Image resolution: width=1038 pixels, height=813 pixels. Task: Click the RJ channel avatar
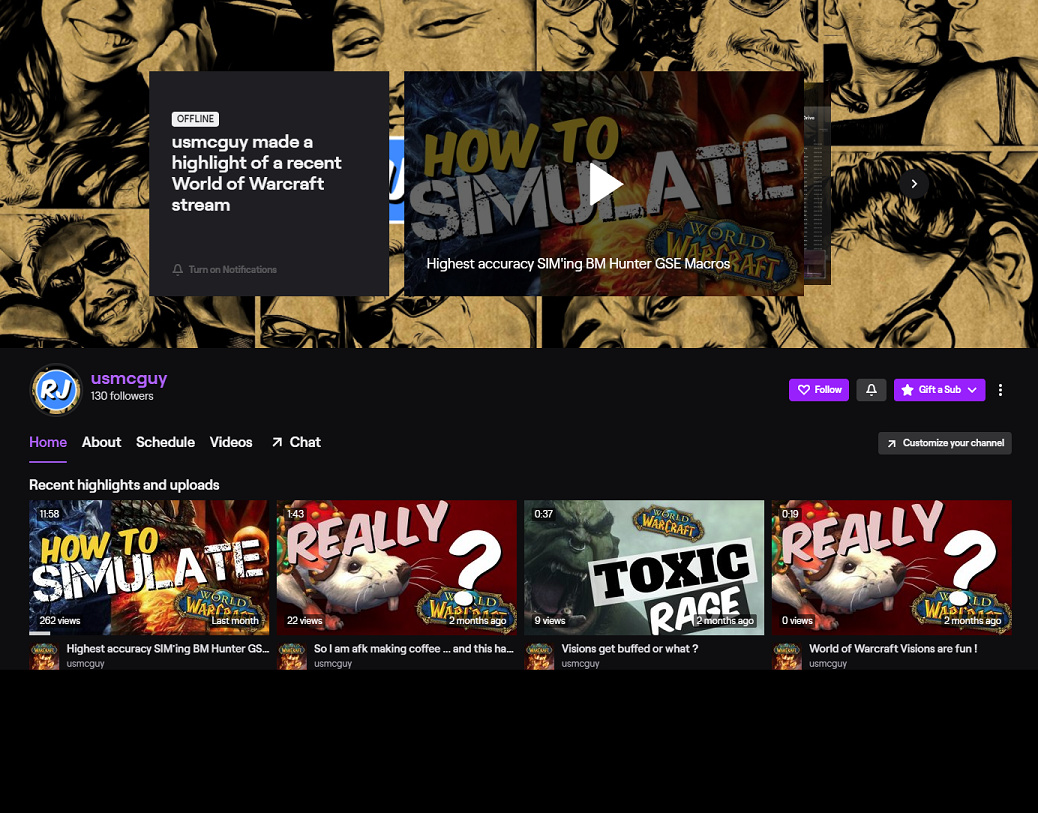tap(56, 389)
